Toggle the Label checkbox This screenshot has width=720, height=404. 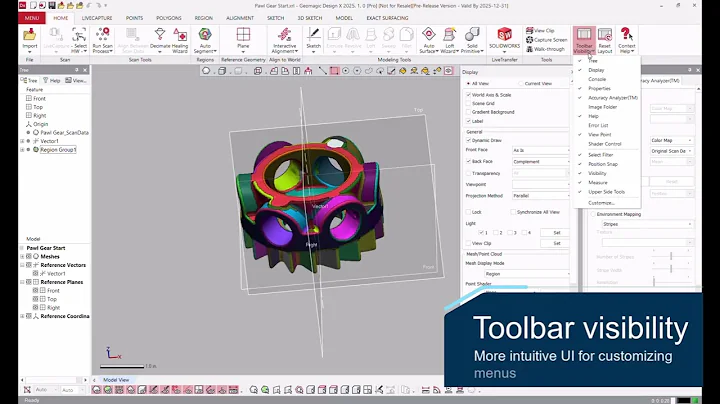click(468, 121)
